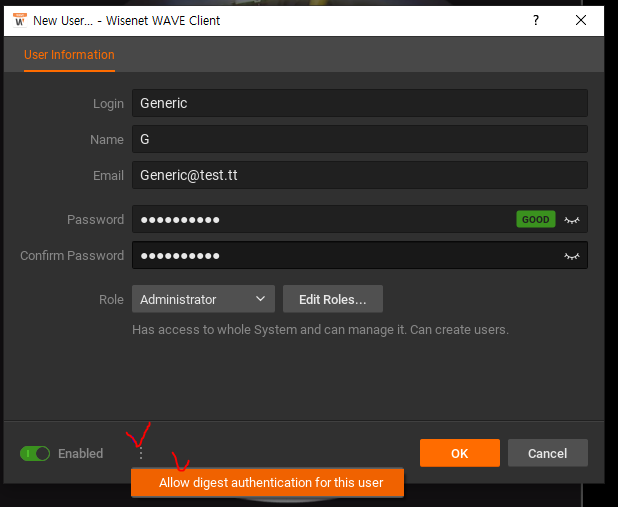Click the Email field with Generic@test.tt
This screenshot has width=618, height=507.
point(358,175)
